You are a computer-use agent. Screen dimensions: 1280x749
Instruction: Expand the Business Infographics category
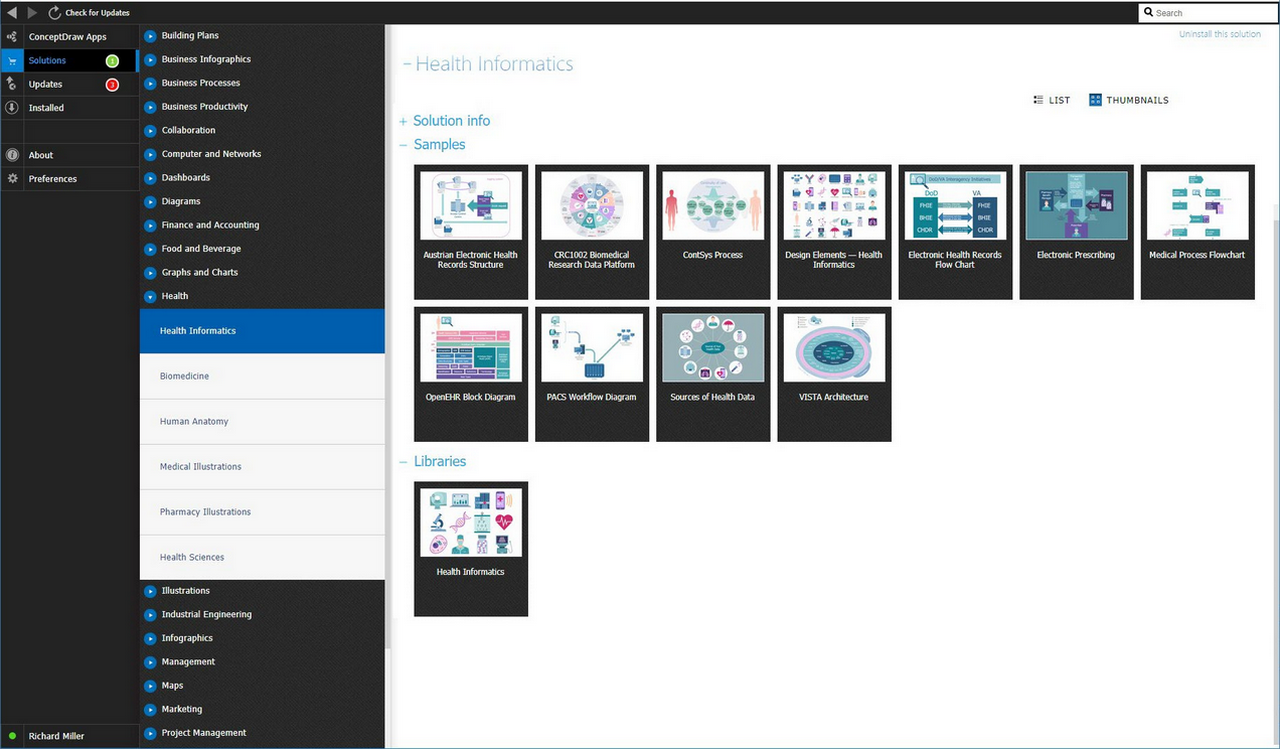[x=150, y=60]
